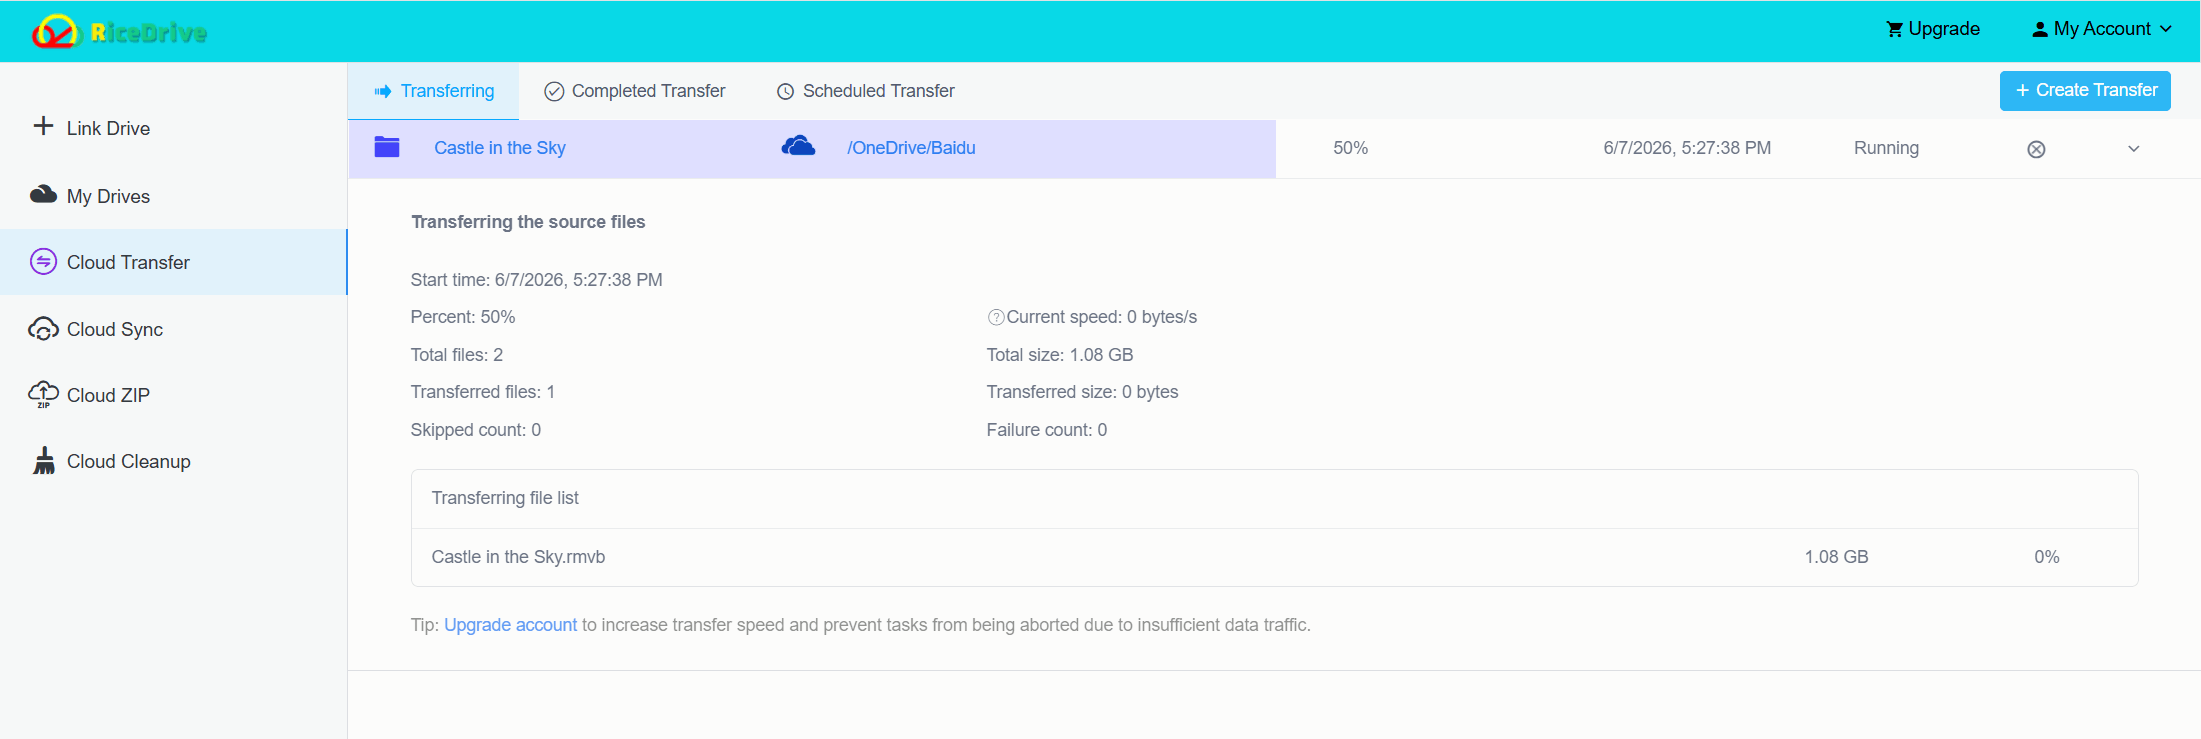The width and height of the screenshot is (2201, 739).
Task: Go to My Drives
Action: pyautogui.click(x=108, y=197)
